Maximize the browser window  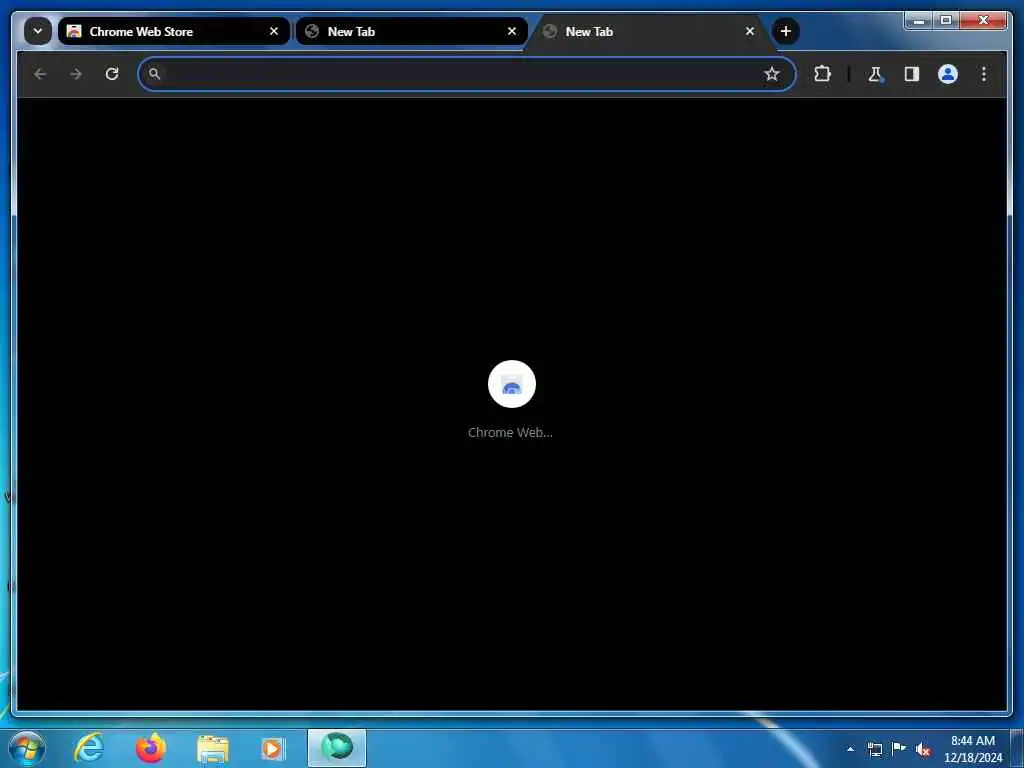(x=946, y=20)
